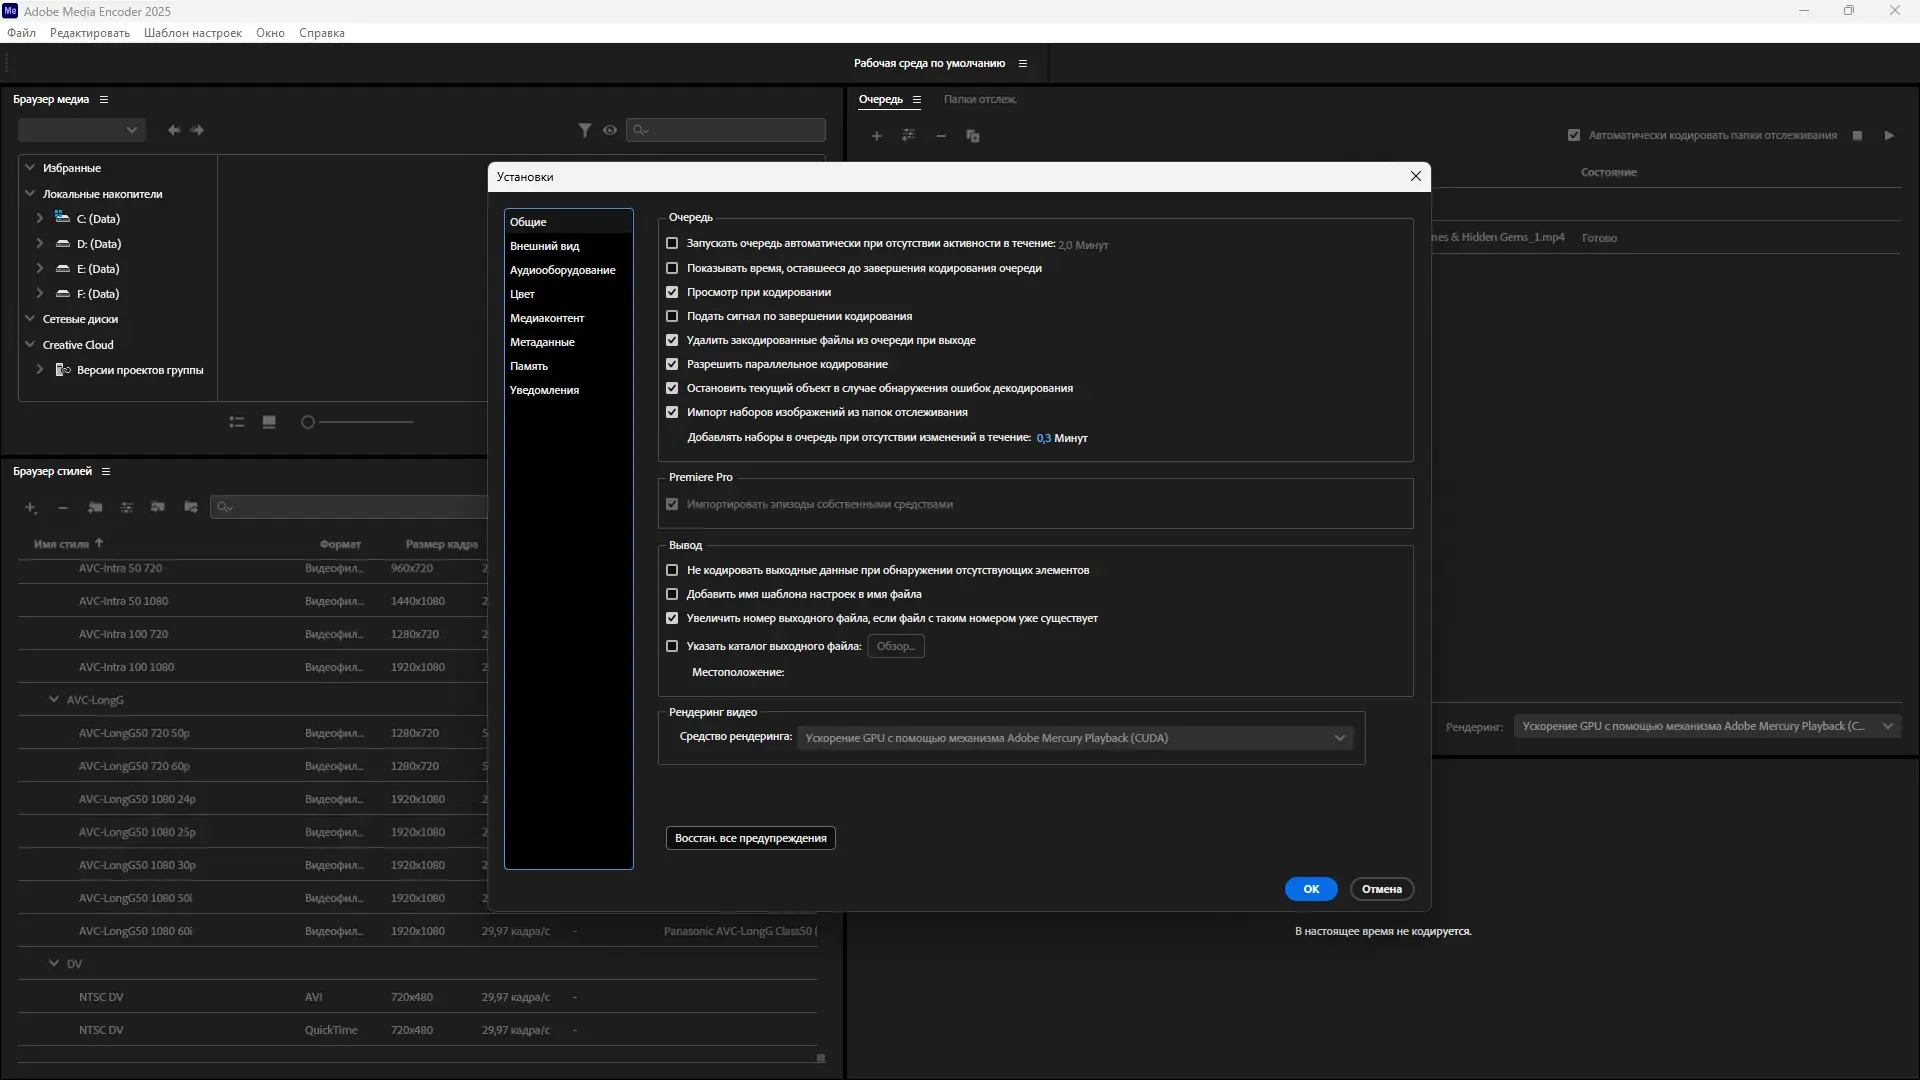
Task: Open the 'Шаблон настроек' menu
Action: point(193,33)
